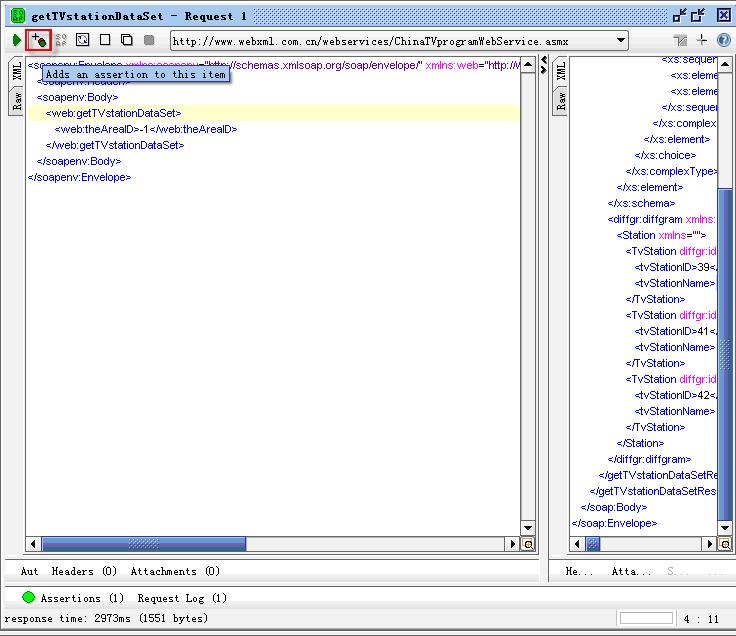Image resolution: width=736 pixels, height=636 pixels.
Task: Click the magnifier icon under the request editor
Action: click(x=528, y=544)
